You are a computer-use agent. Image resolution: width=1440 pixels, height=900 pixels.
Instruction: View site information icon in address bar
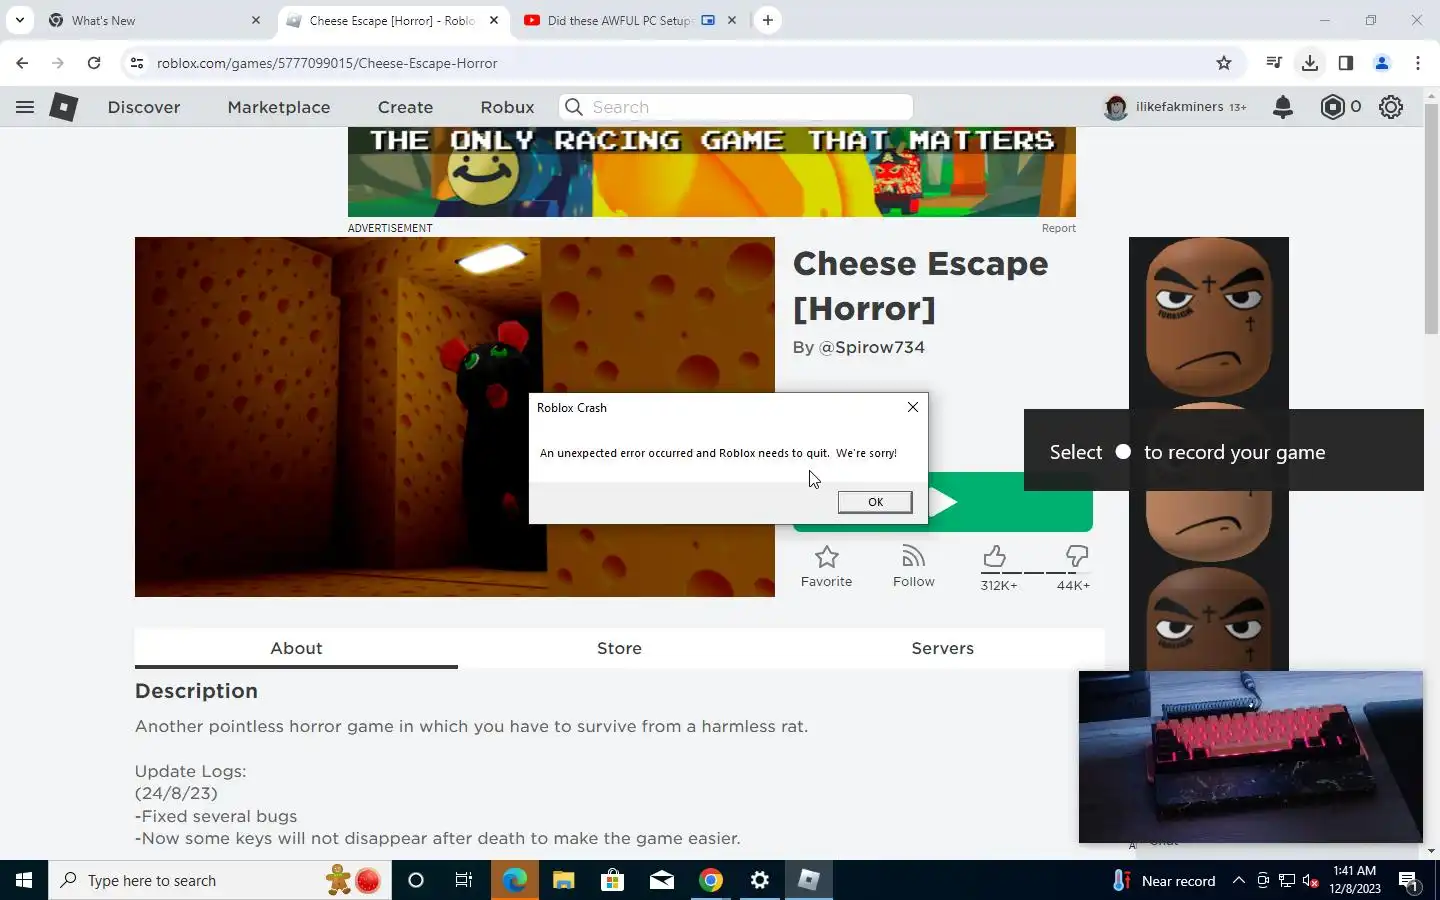(x=137, y=63)
